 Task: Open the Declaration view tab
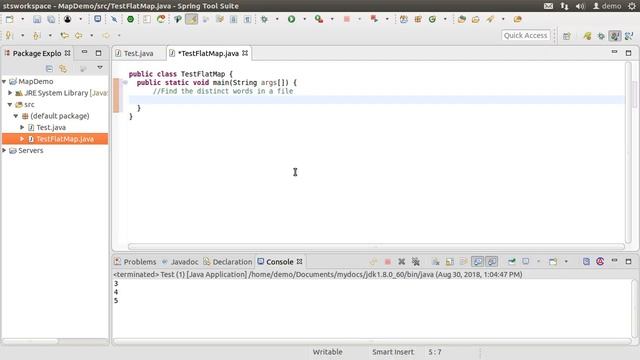[228, 262]
